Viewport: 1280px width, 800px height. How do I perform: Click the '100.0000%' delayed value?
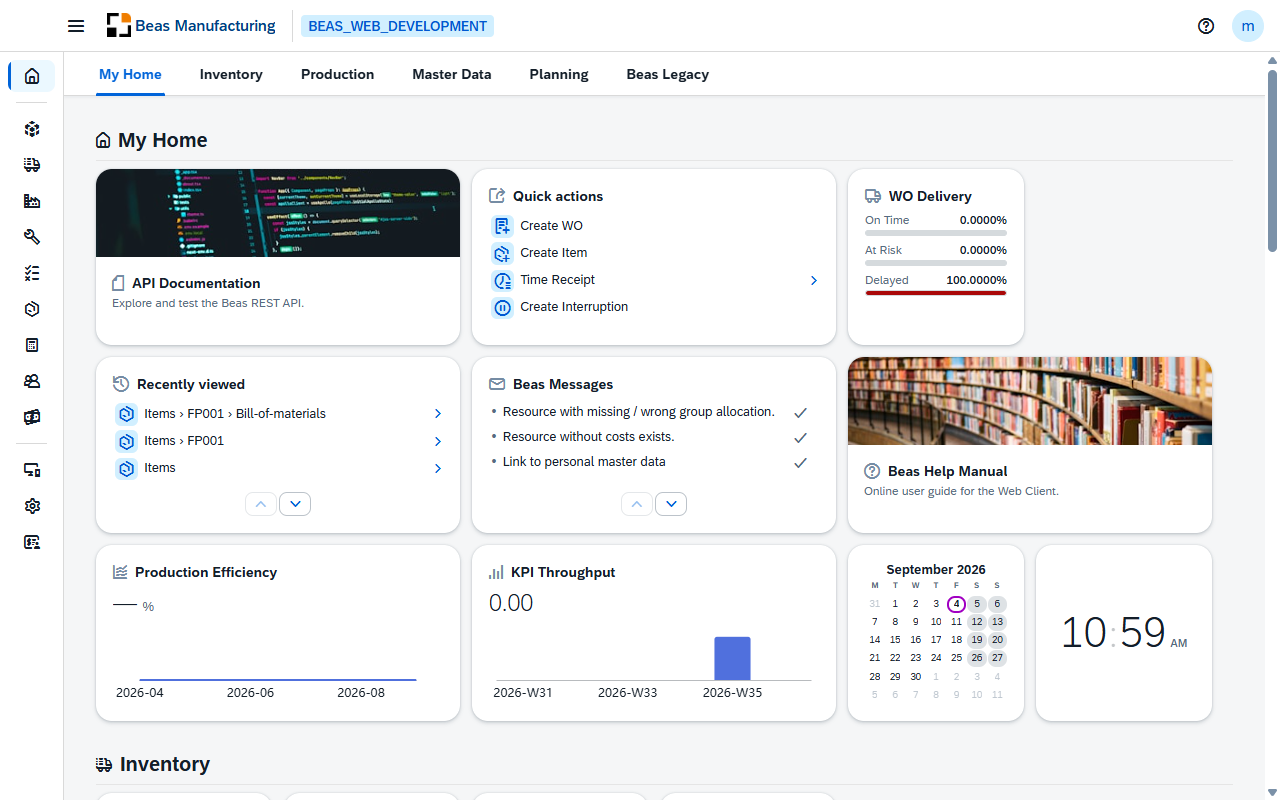977,280
